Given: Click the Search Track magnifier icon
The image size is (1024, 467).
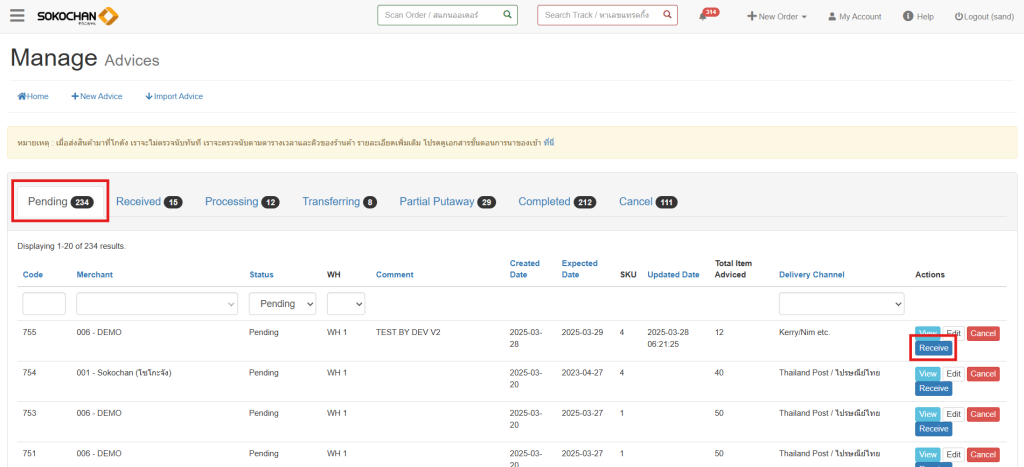Looking at the screenshot, I should coord(667,14).
